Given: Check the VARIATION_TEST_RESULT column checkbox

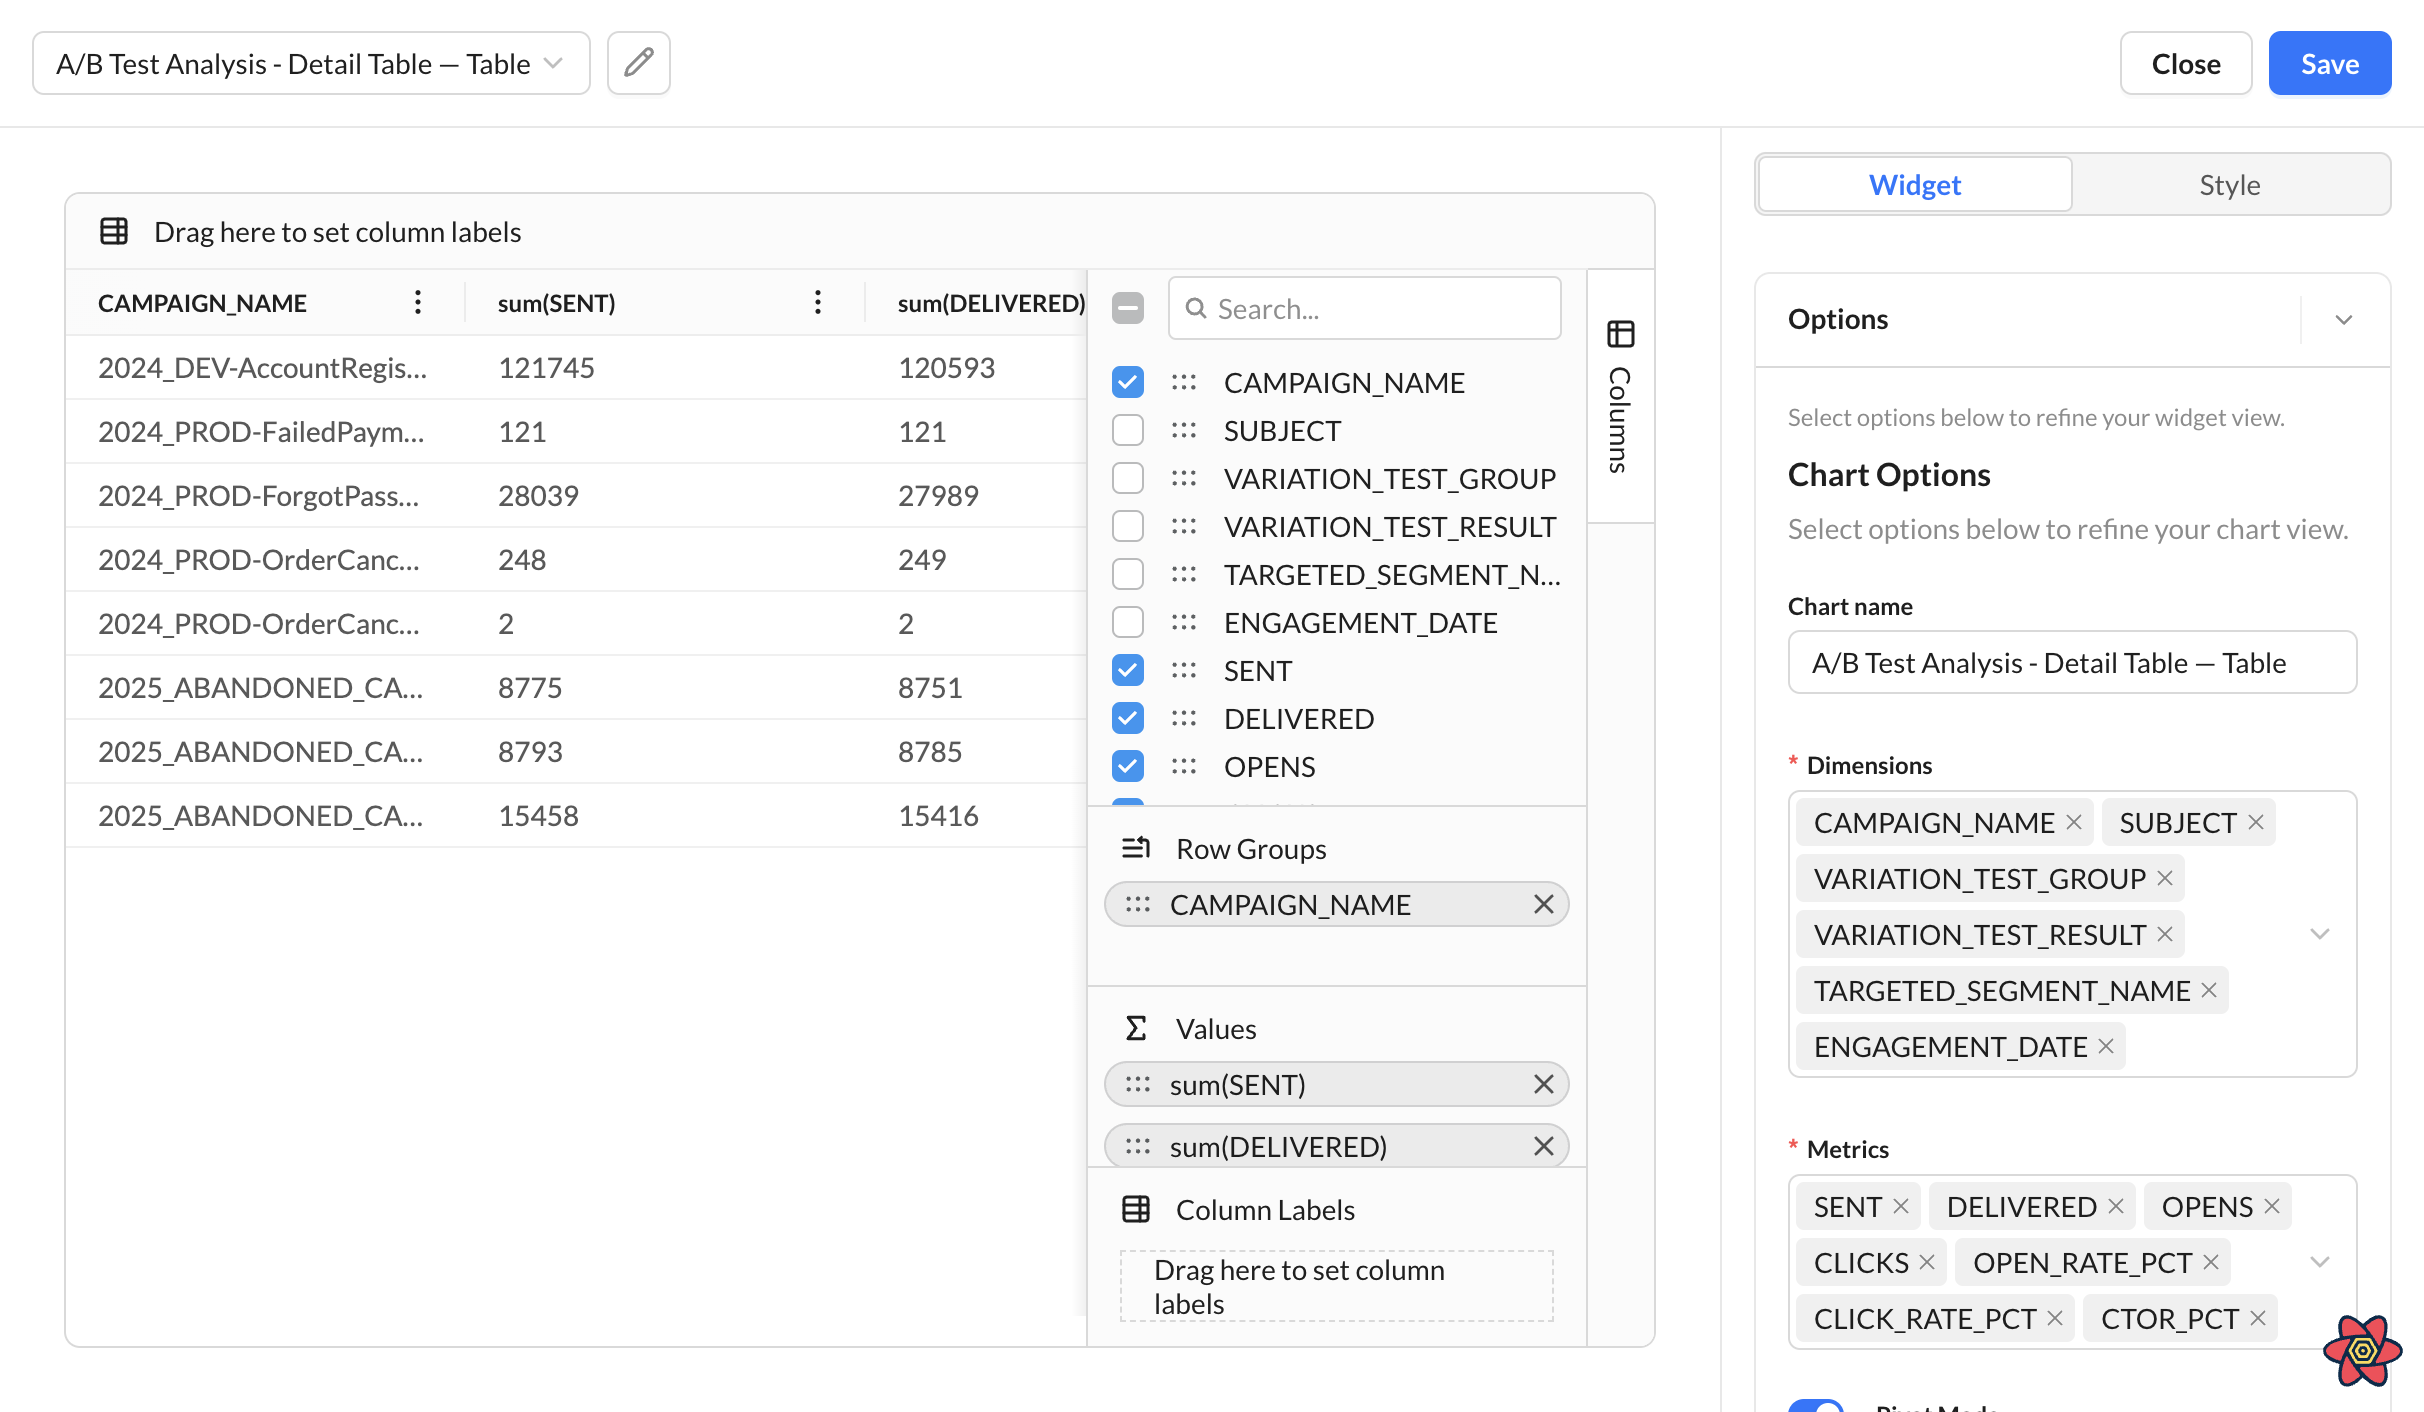Looking at the screenshot, I should pos(1128,526).
